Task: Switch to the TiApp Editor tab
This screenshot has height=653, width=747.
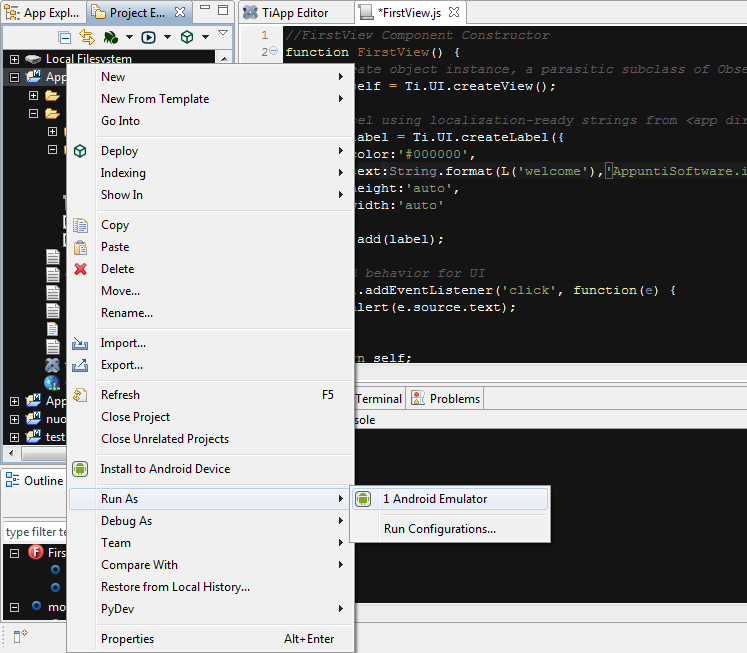Action: click(296, 12)
